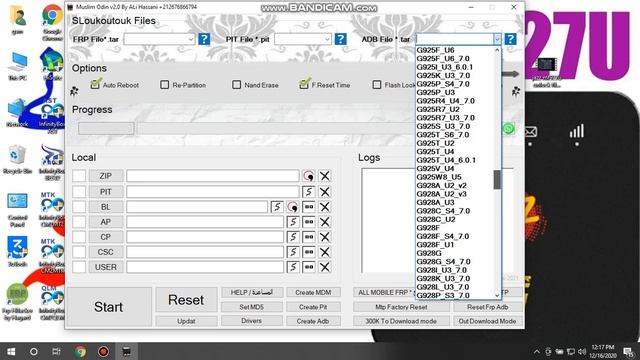Tick the checkbox beside AP
The height and width of the screenshot is (360, 640).
[79, 222]
